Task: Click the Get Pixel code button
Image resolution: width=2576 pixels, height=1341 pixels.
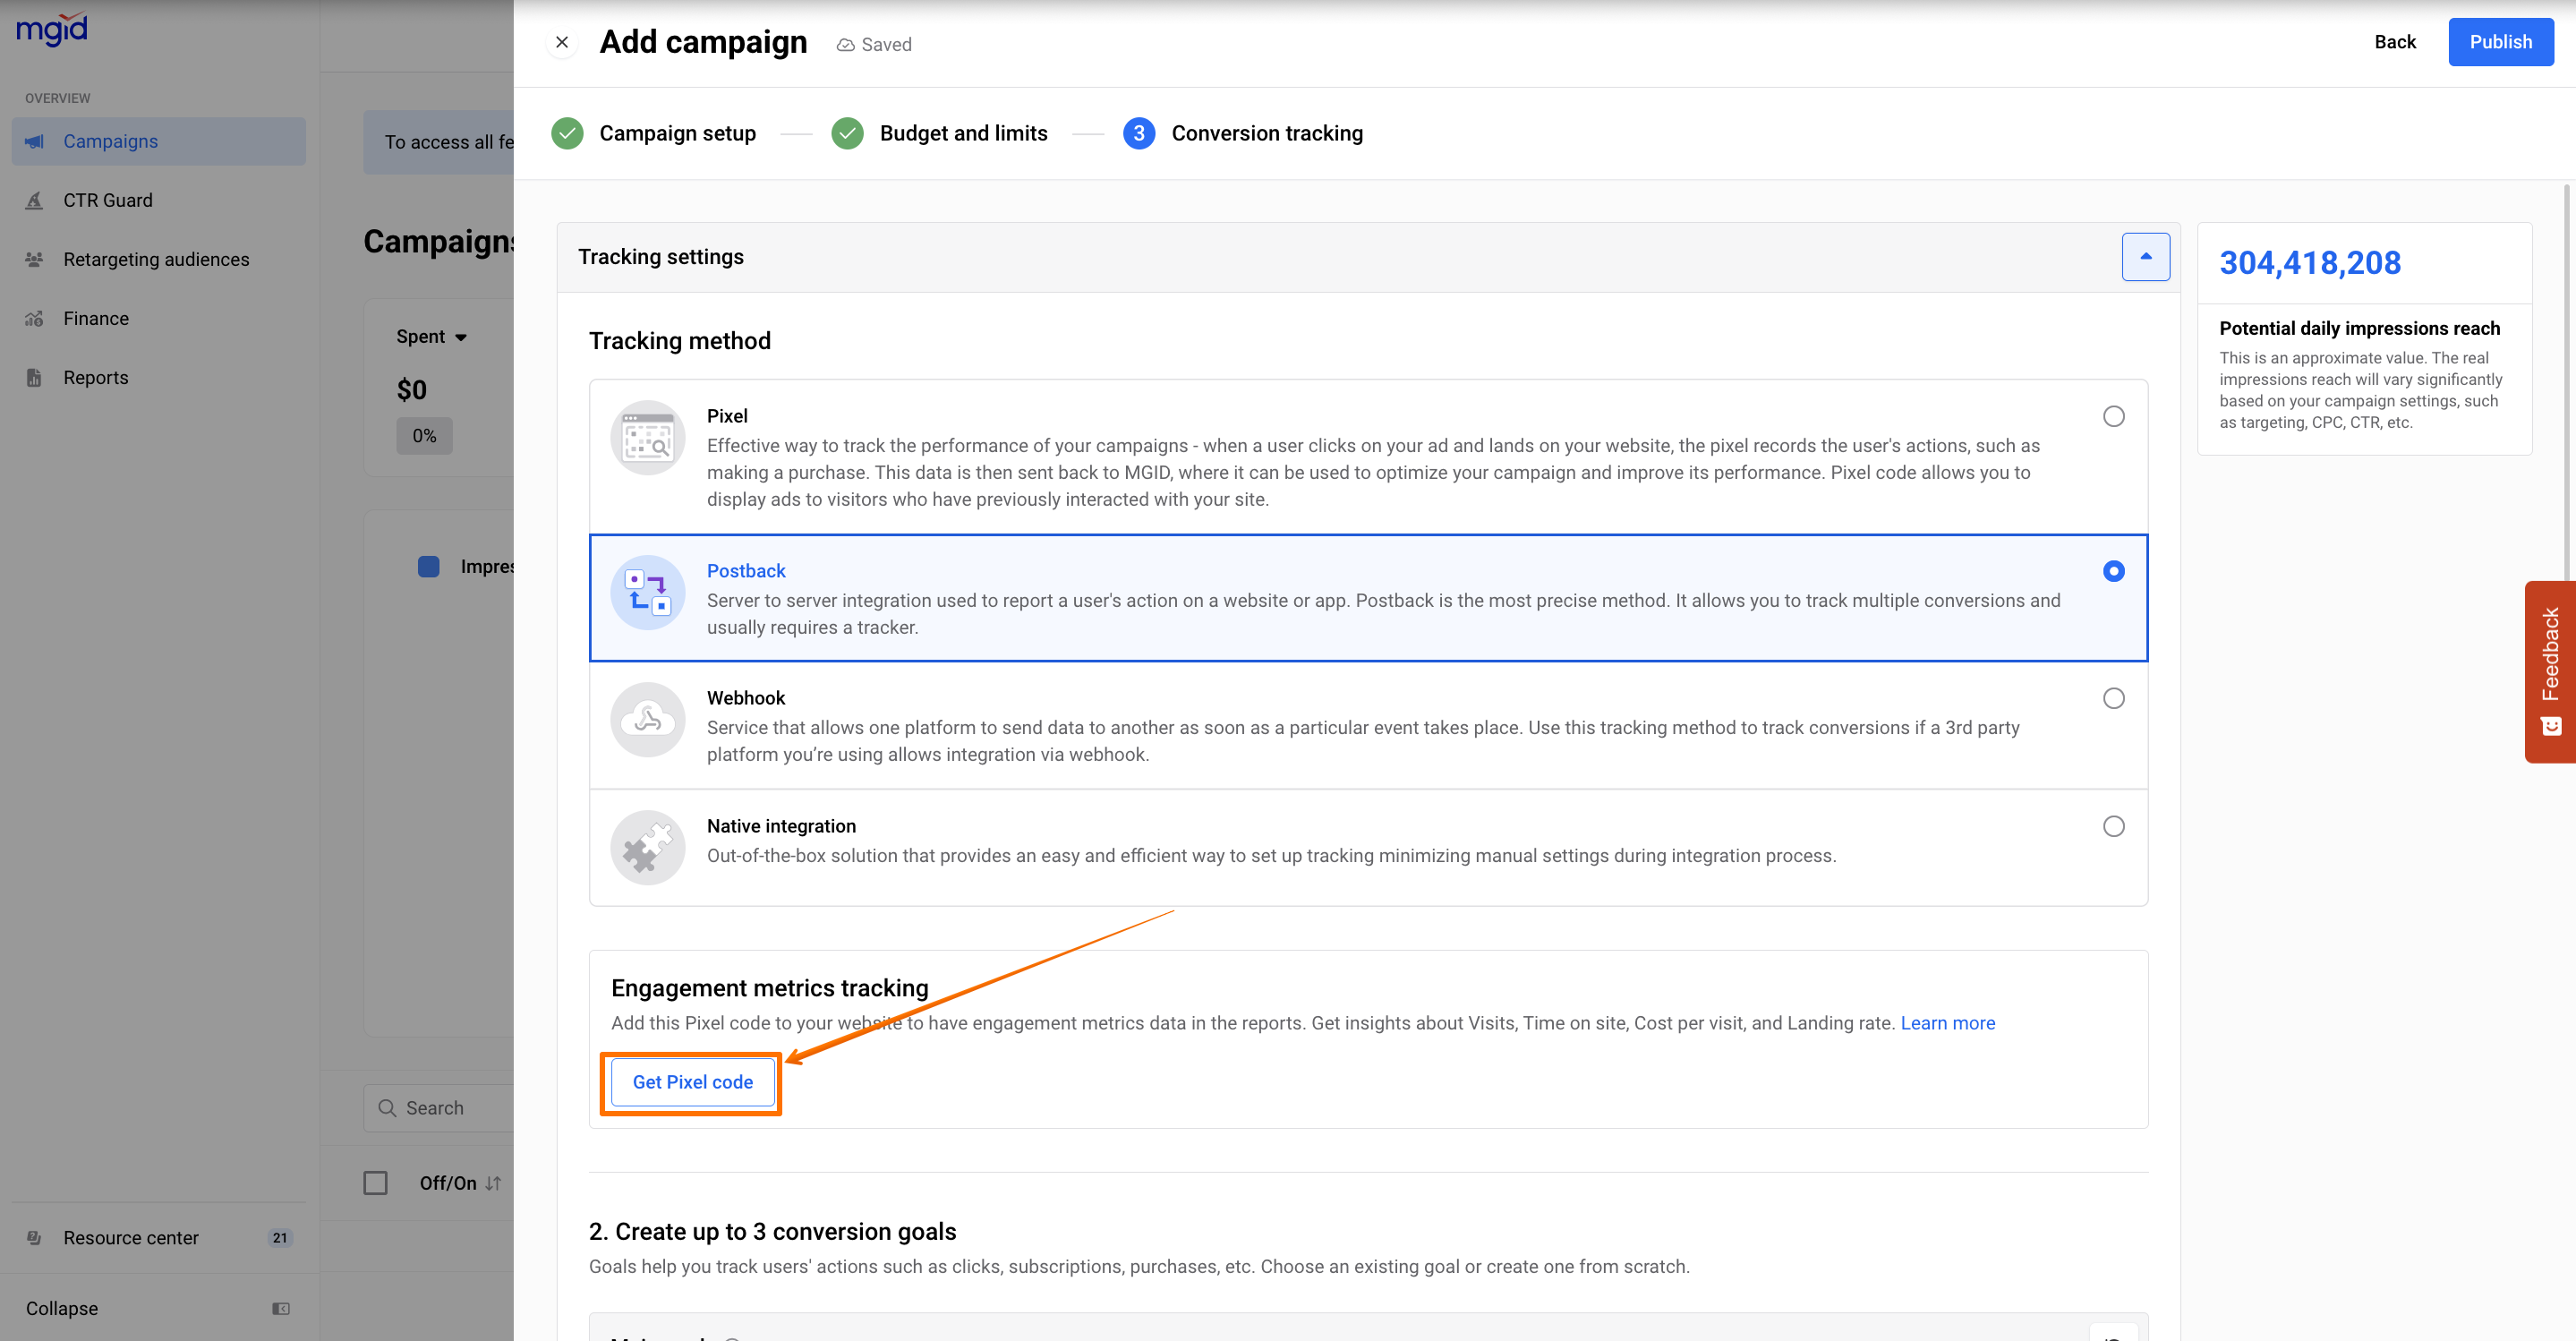Action: (x=692, y=1082)
